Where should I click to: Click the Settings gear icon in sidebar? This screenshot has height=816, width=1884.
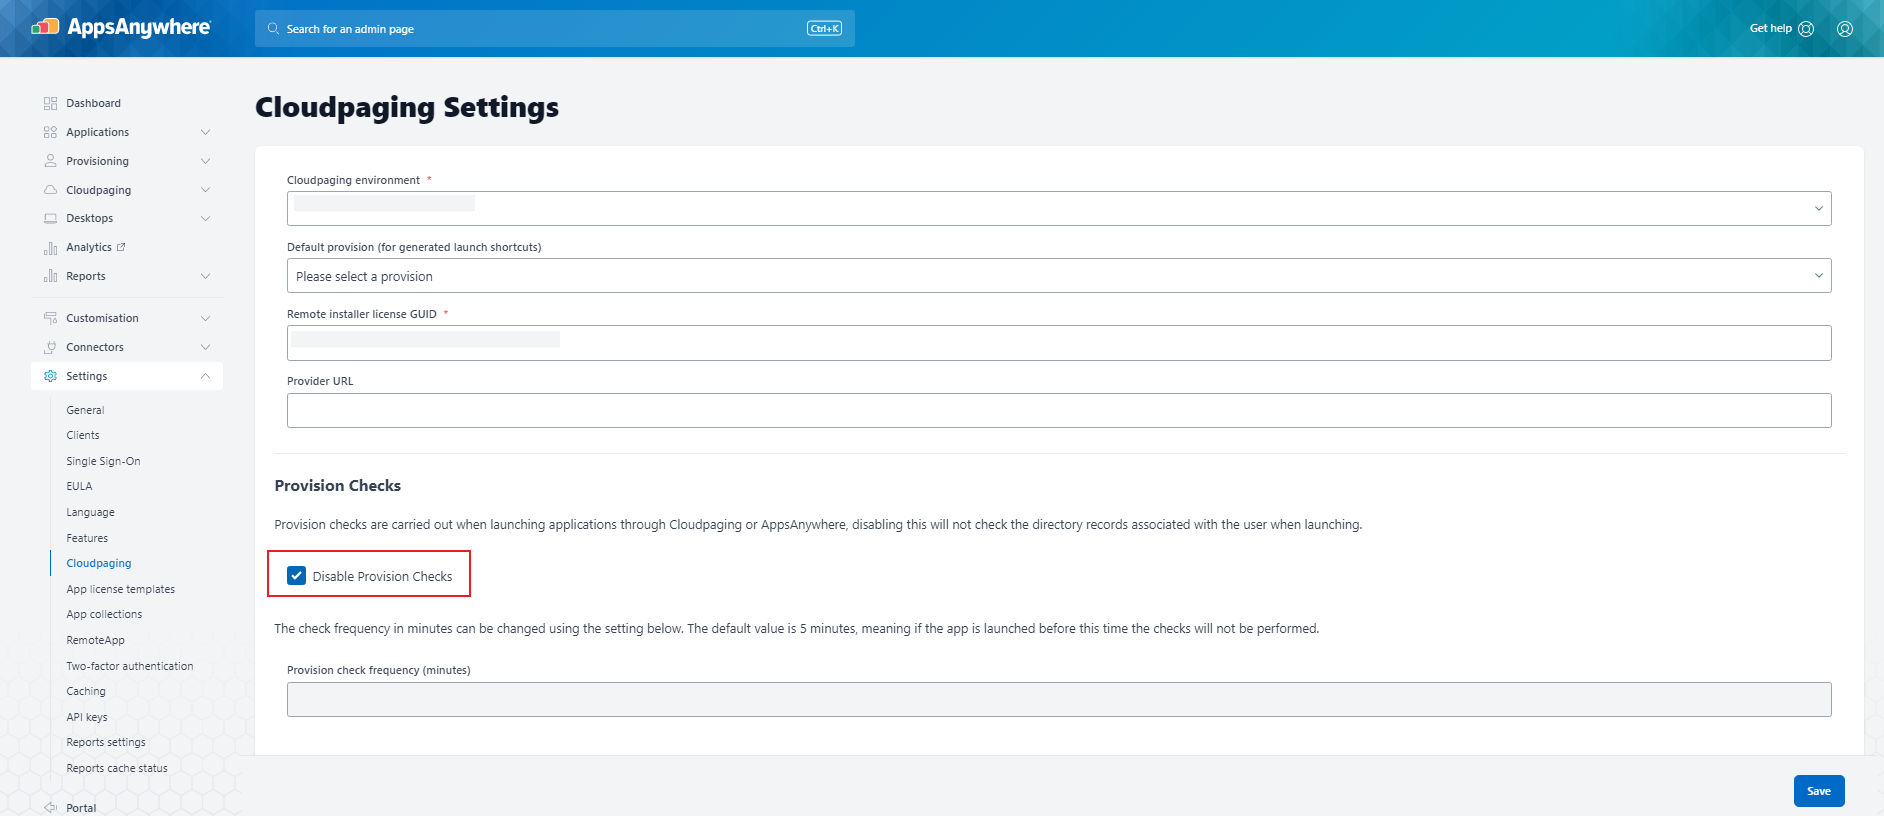pos(50,376)
